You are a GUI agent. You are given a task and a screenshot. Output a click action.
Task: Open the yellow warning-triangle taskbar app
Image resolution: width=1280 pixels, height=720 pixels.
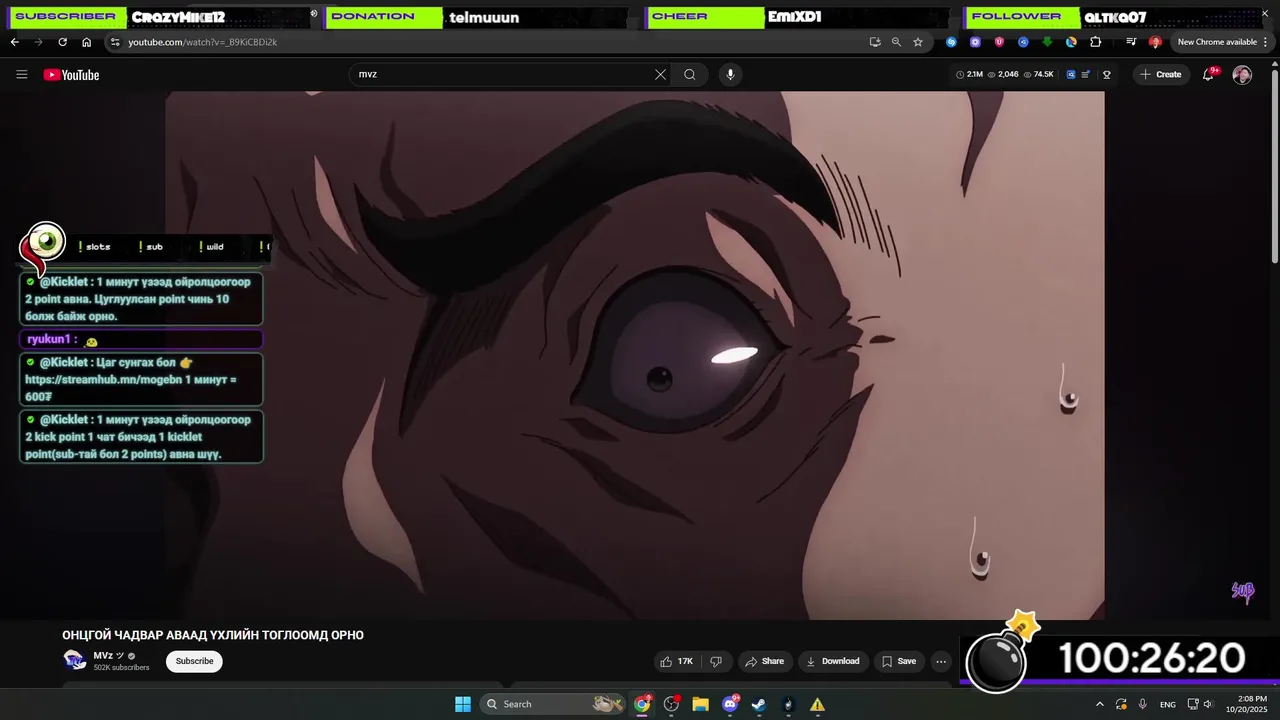coord(817,704)
